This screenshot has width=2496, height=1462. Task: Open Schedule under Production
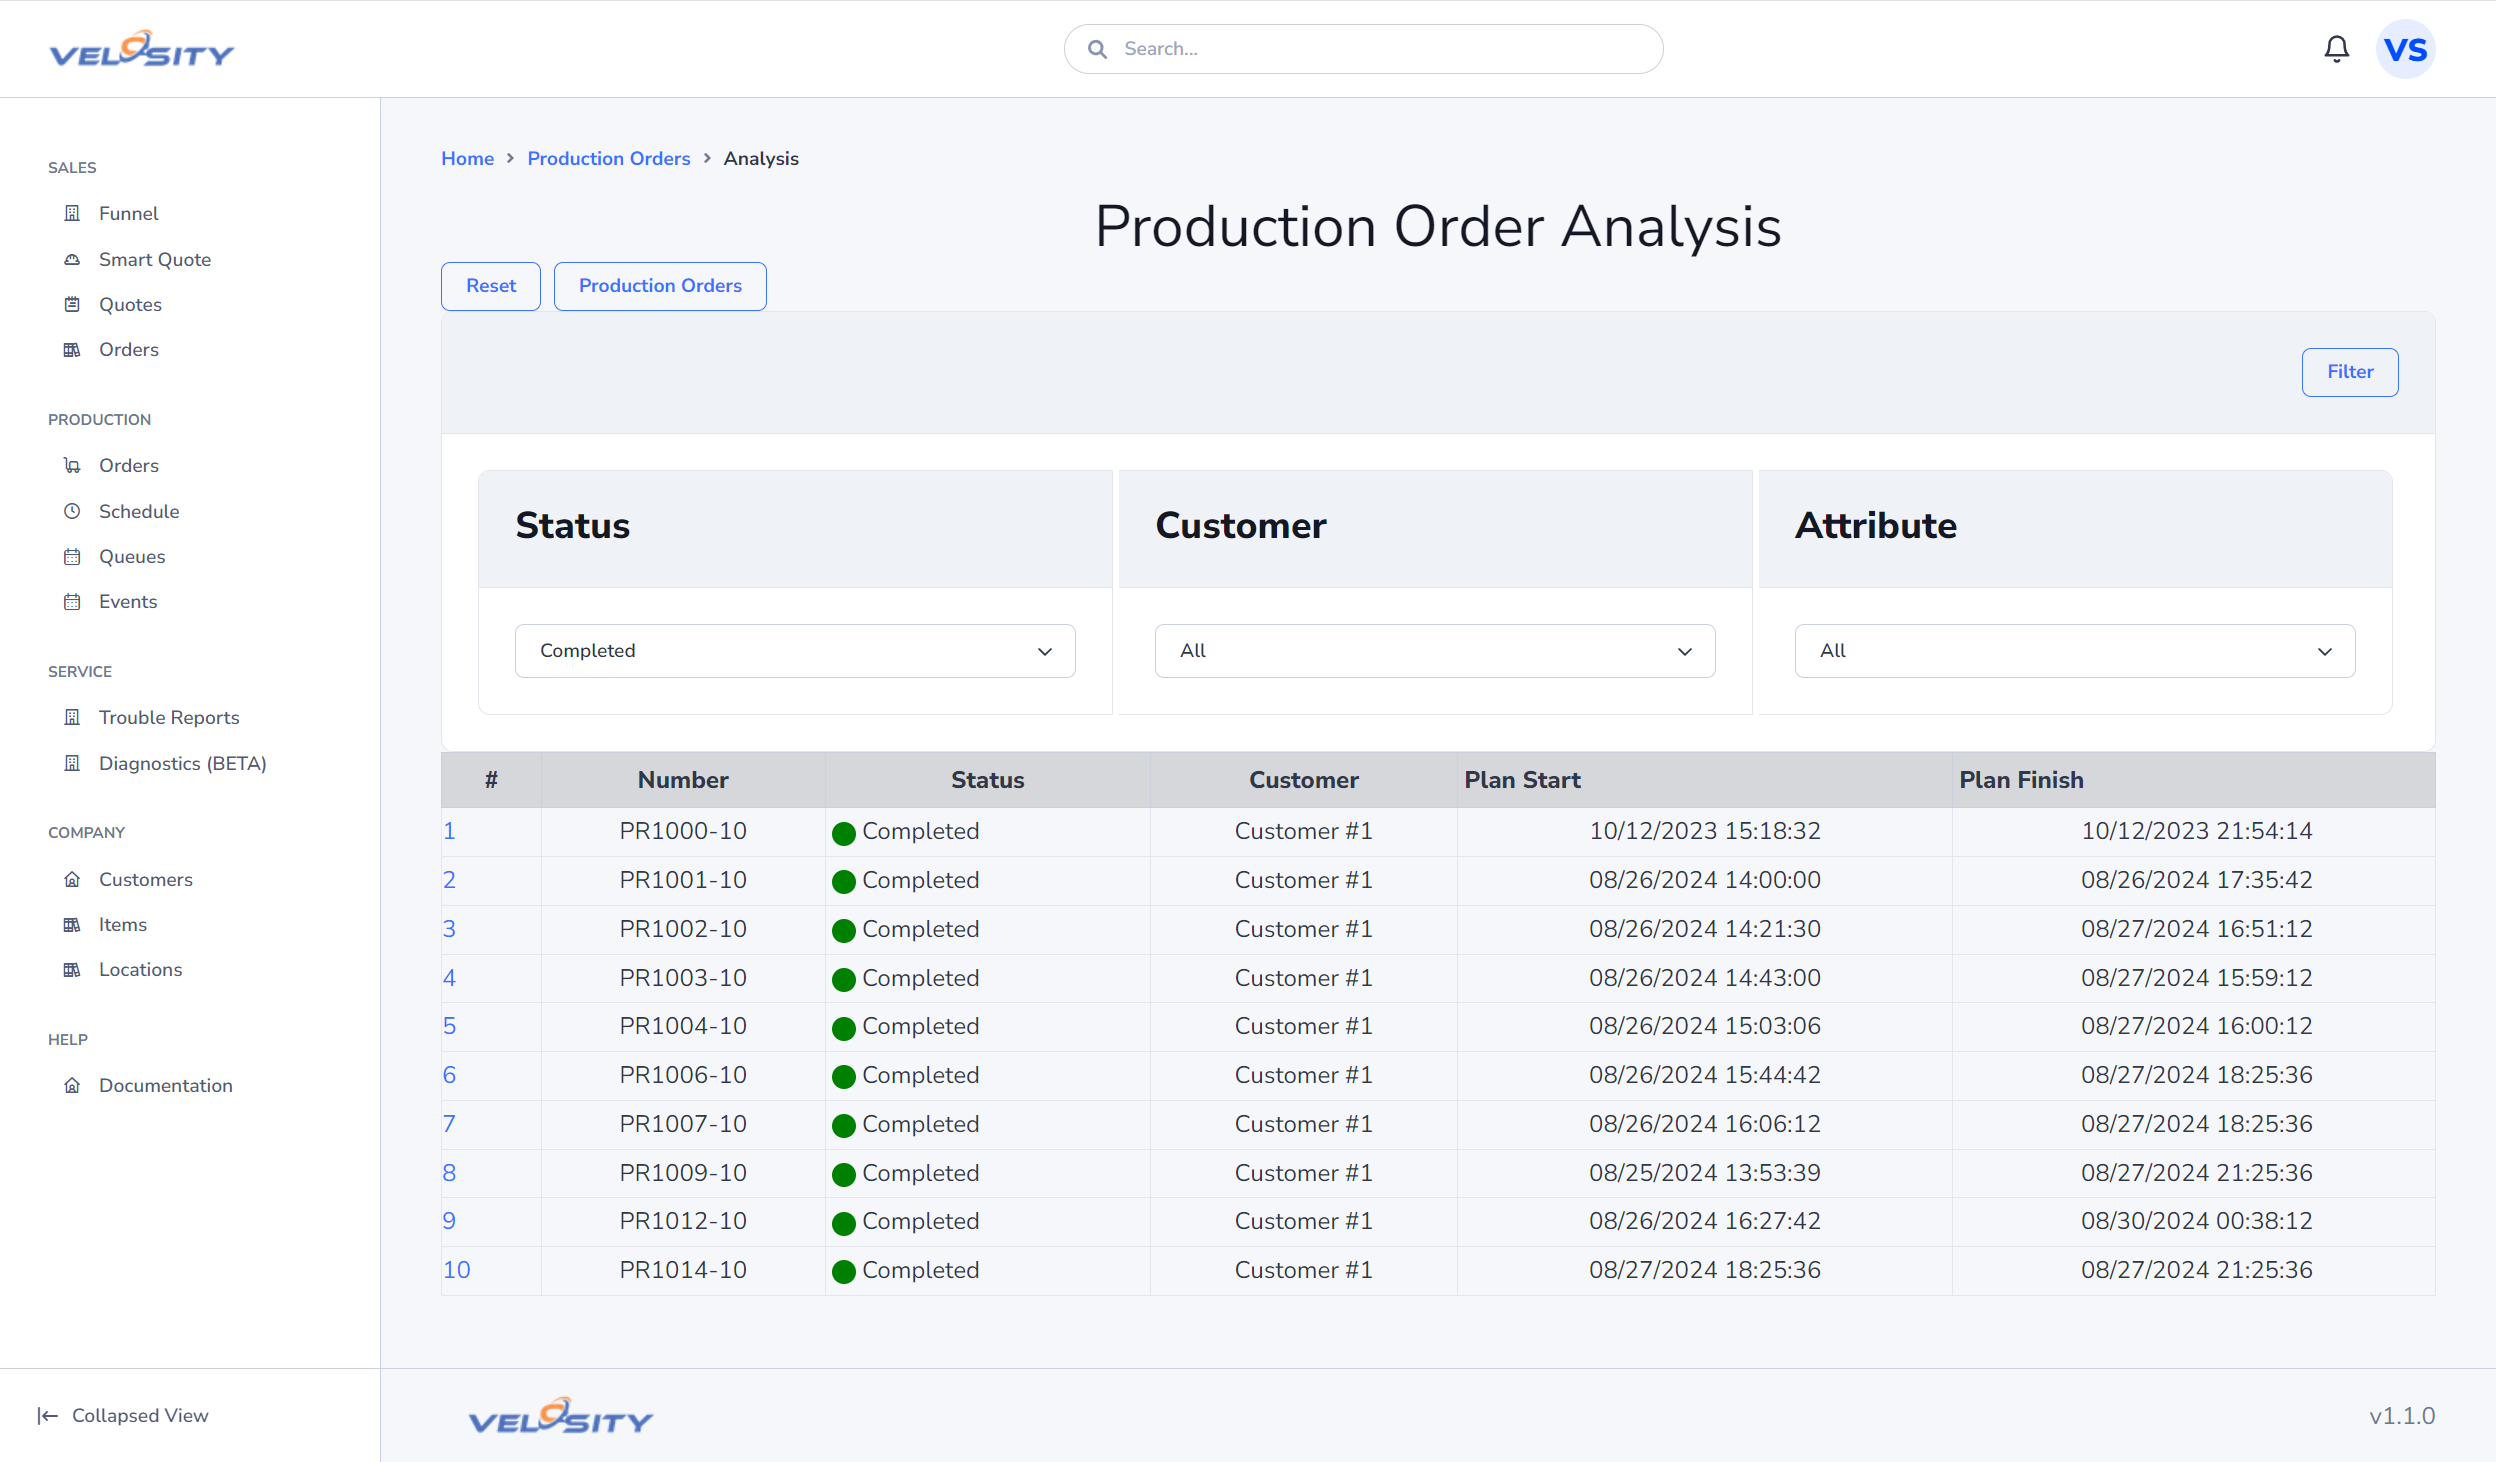click(139, 511)
